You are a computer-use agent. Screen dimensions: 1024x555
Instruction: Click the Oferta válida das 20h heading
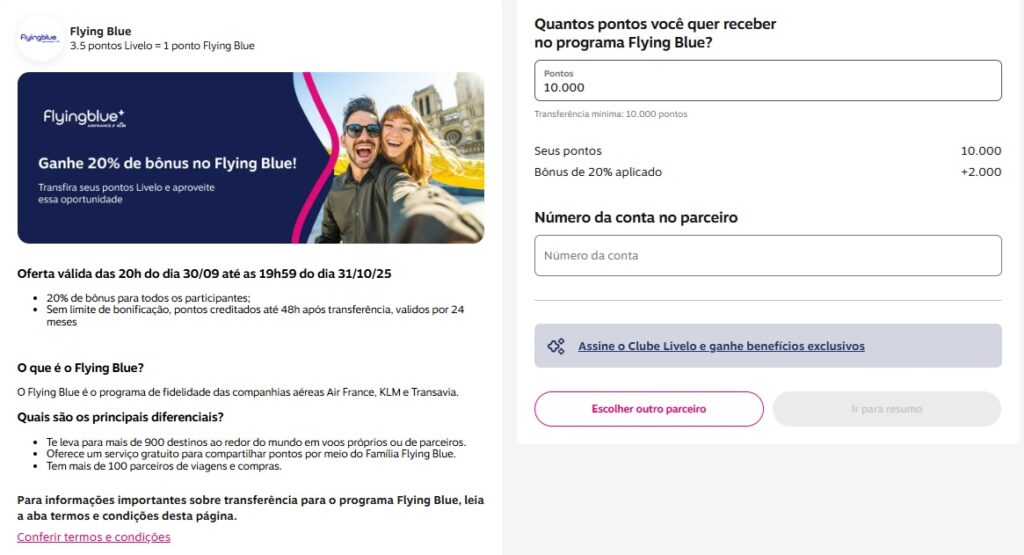pyautogui.click(x=204, y=274)
